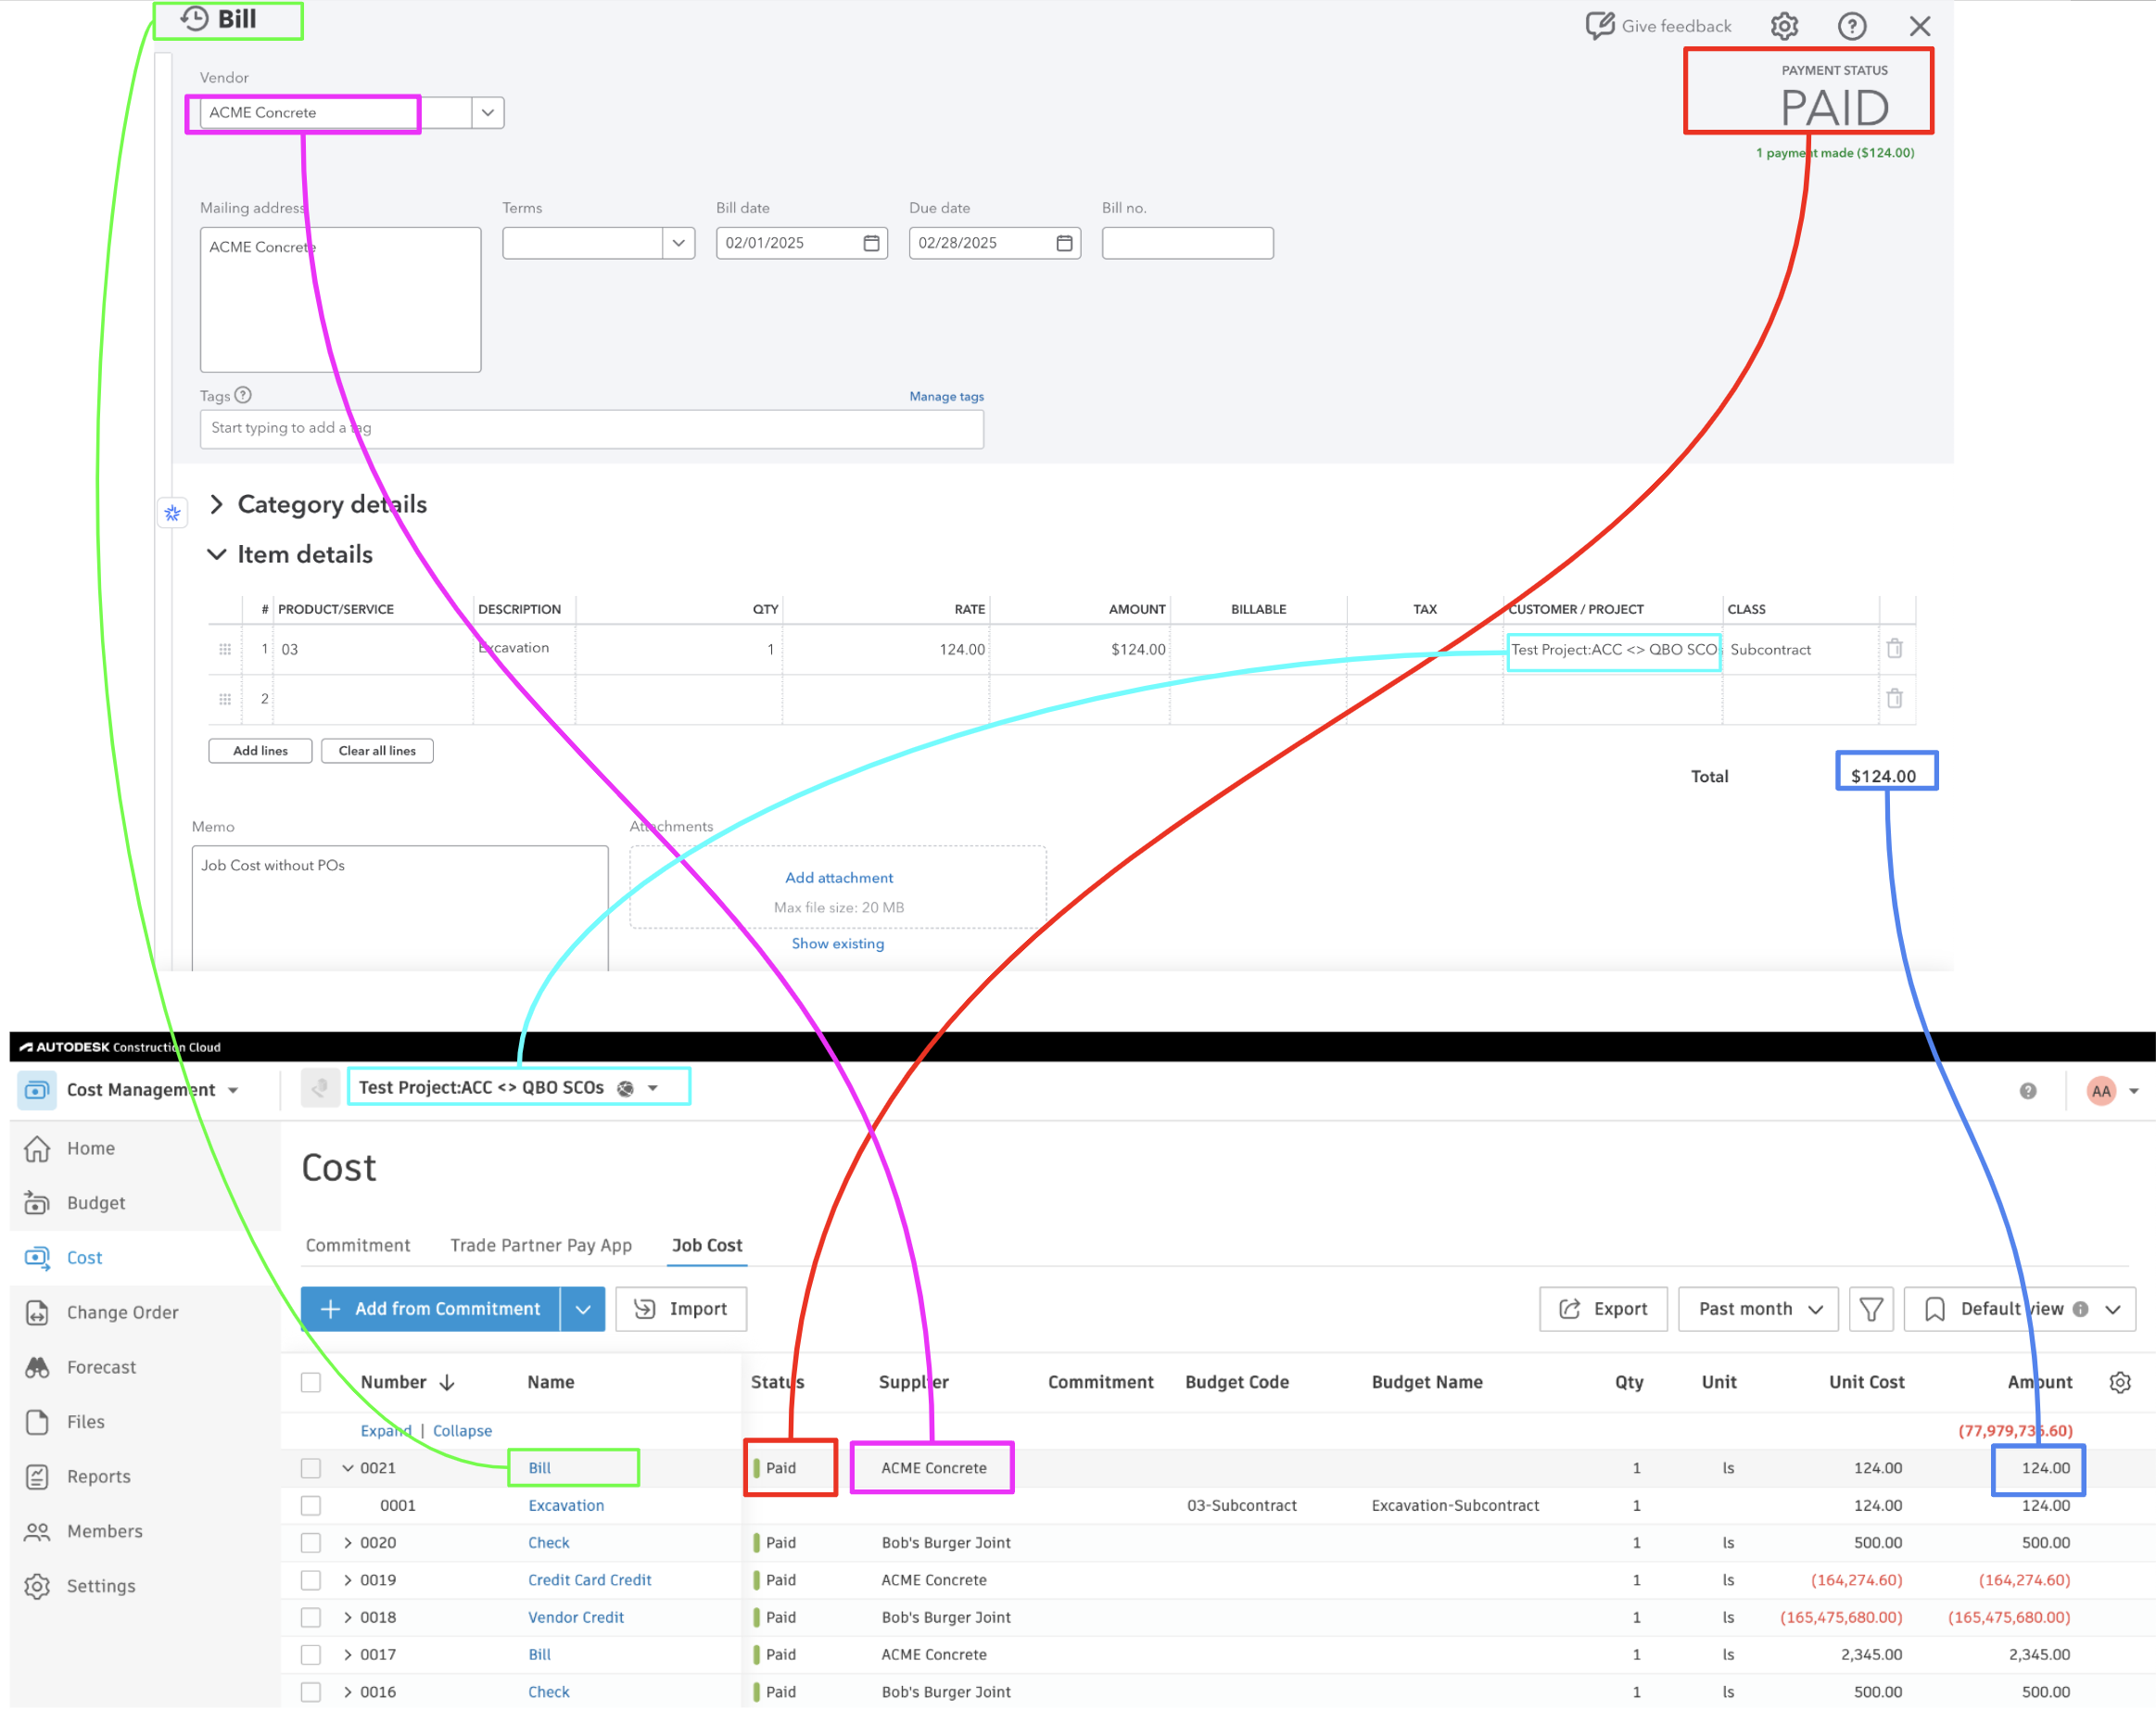This screenshot has height=1711, width=2156.
Task: Click Tags input field
Action: pos(591,428)
